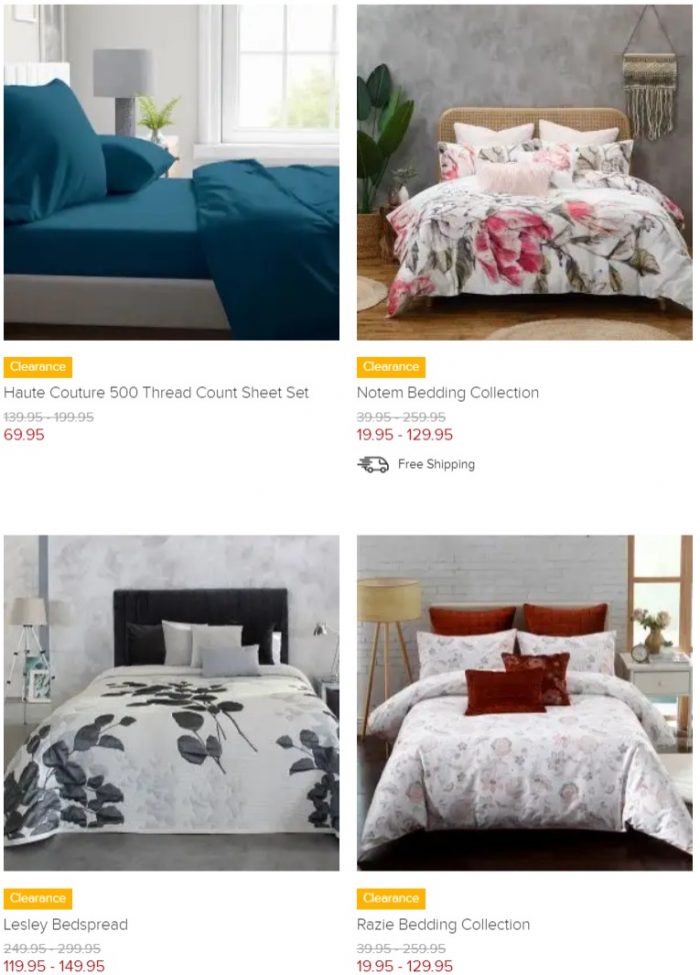Click the Razie 19.95 - 129.95 sale price

click(x=405, y=966)
